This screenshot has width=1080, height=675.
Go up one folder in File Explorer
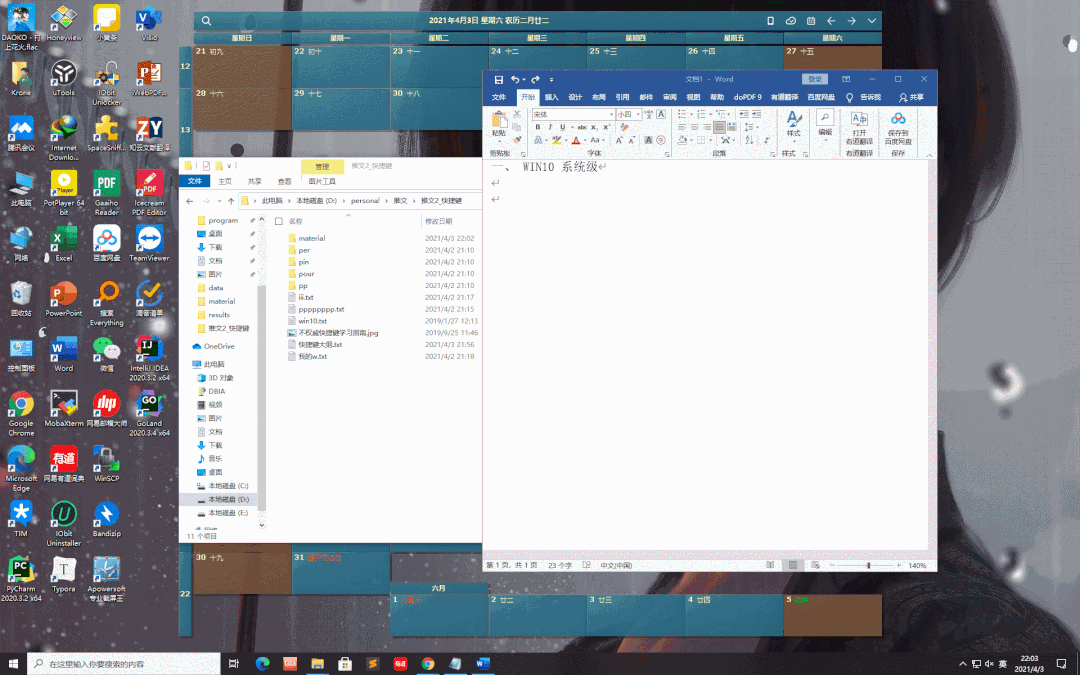pyautogui.click(x=231, y=201)
